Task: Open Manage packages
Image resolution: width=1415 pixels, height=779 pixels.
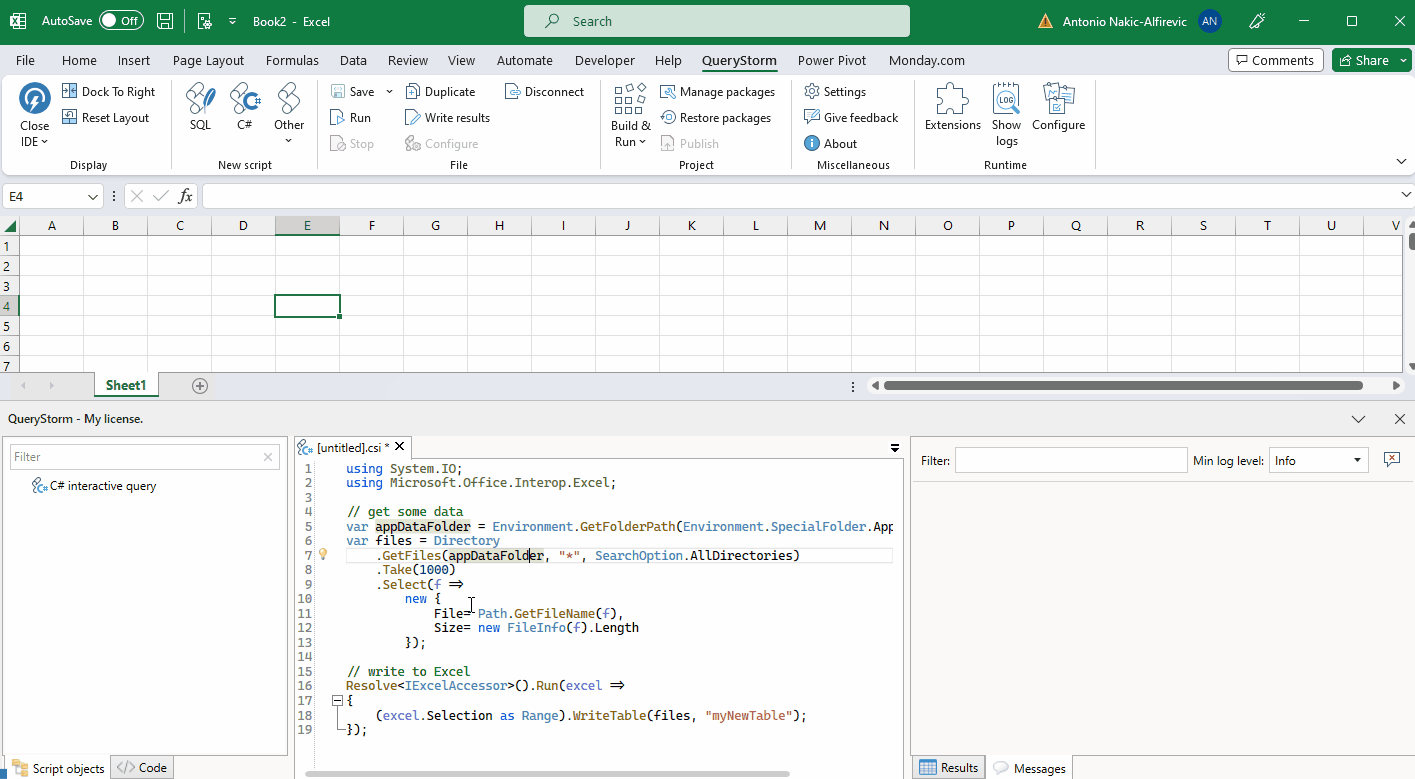Action: (717, 92)
